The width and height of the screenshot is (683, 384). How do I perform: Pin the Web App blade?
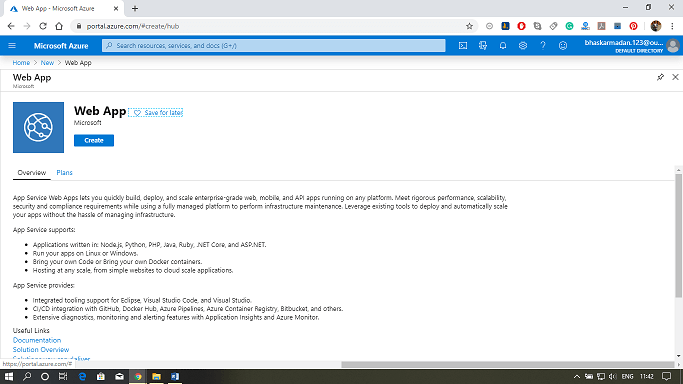(660, 77)
